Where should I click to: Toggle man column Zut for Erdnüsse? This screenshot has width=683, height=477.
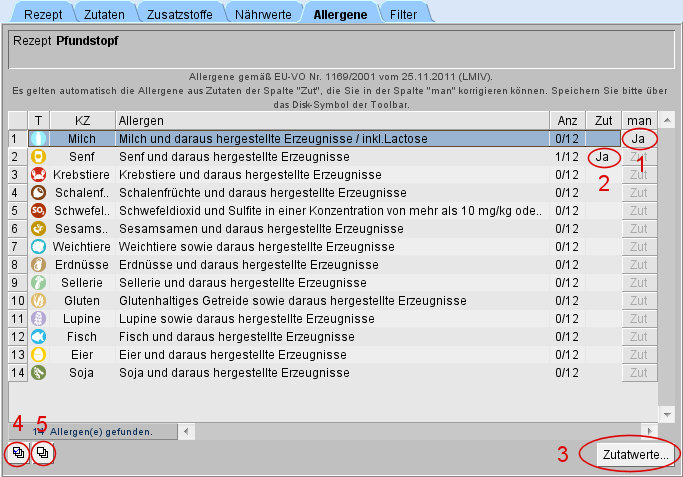coord(639,265)
